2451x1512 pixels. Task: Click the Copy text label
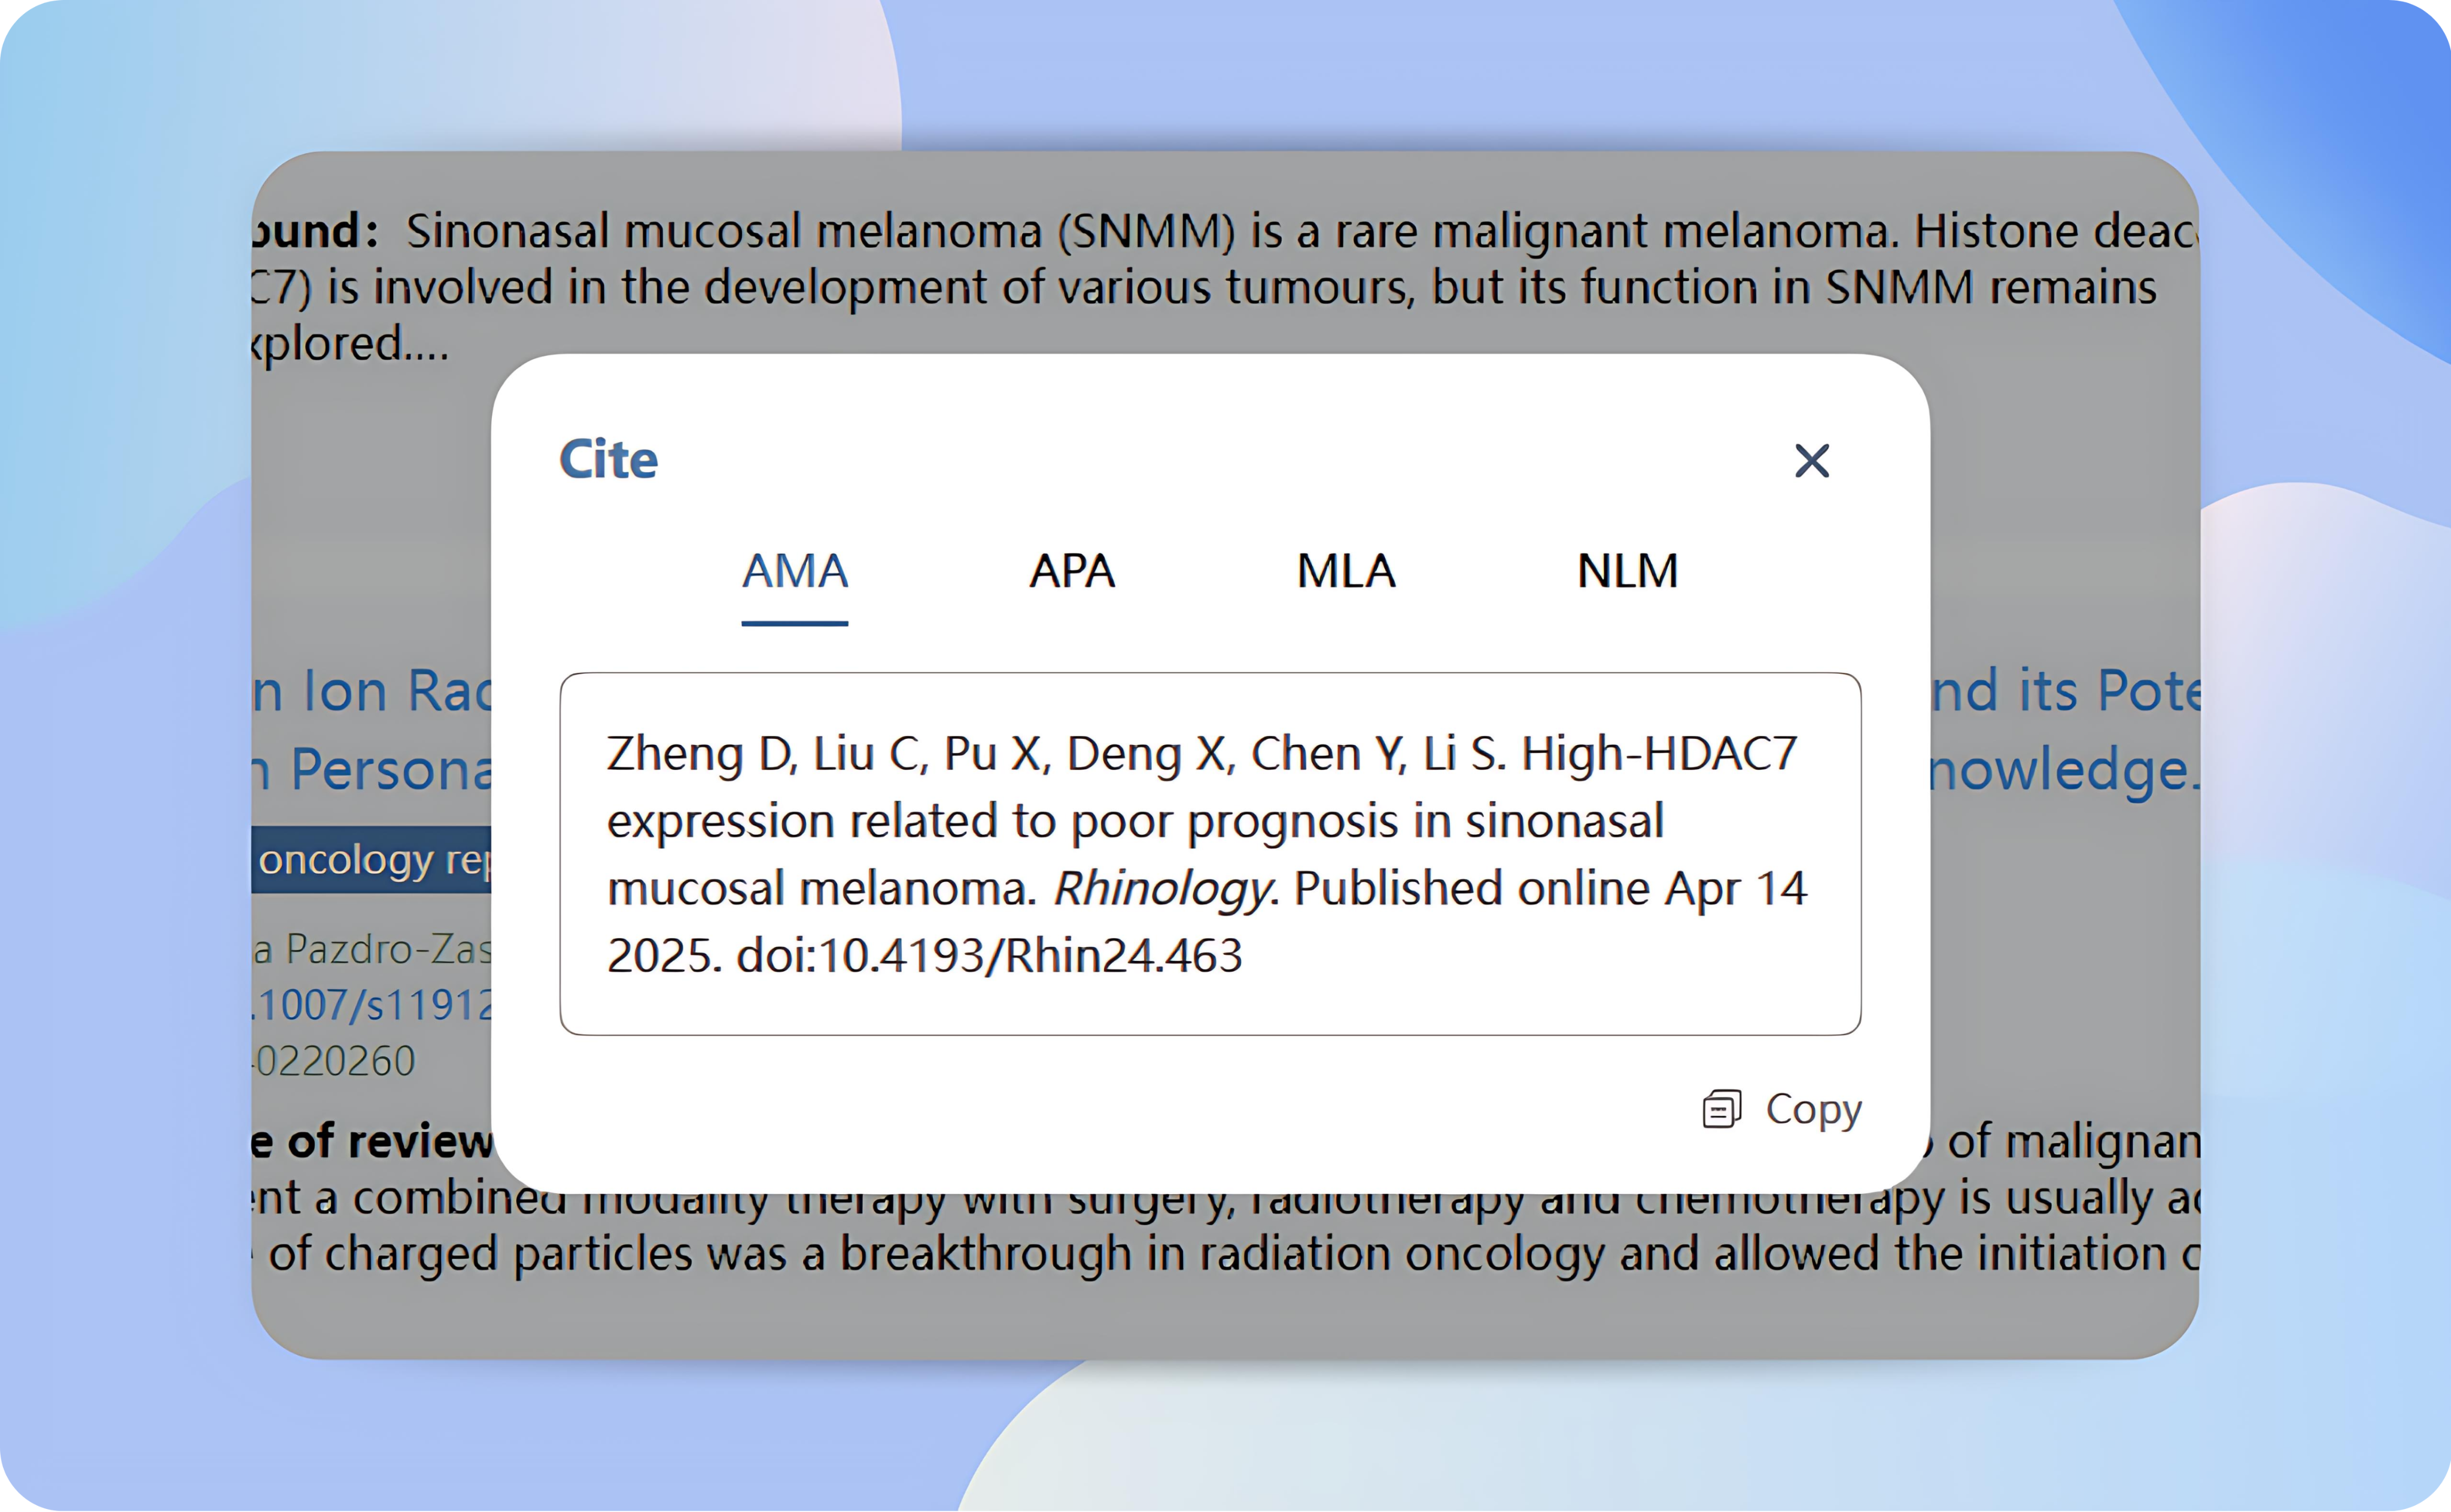[x=1814, y=1109]
